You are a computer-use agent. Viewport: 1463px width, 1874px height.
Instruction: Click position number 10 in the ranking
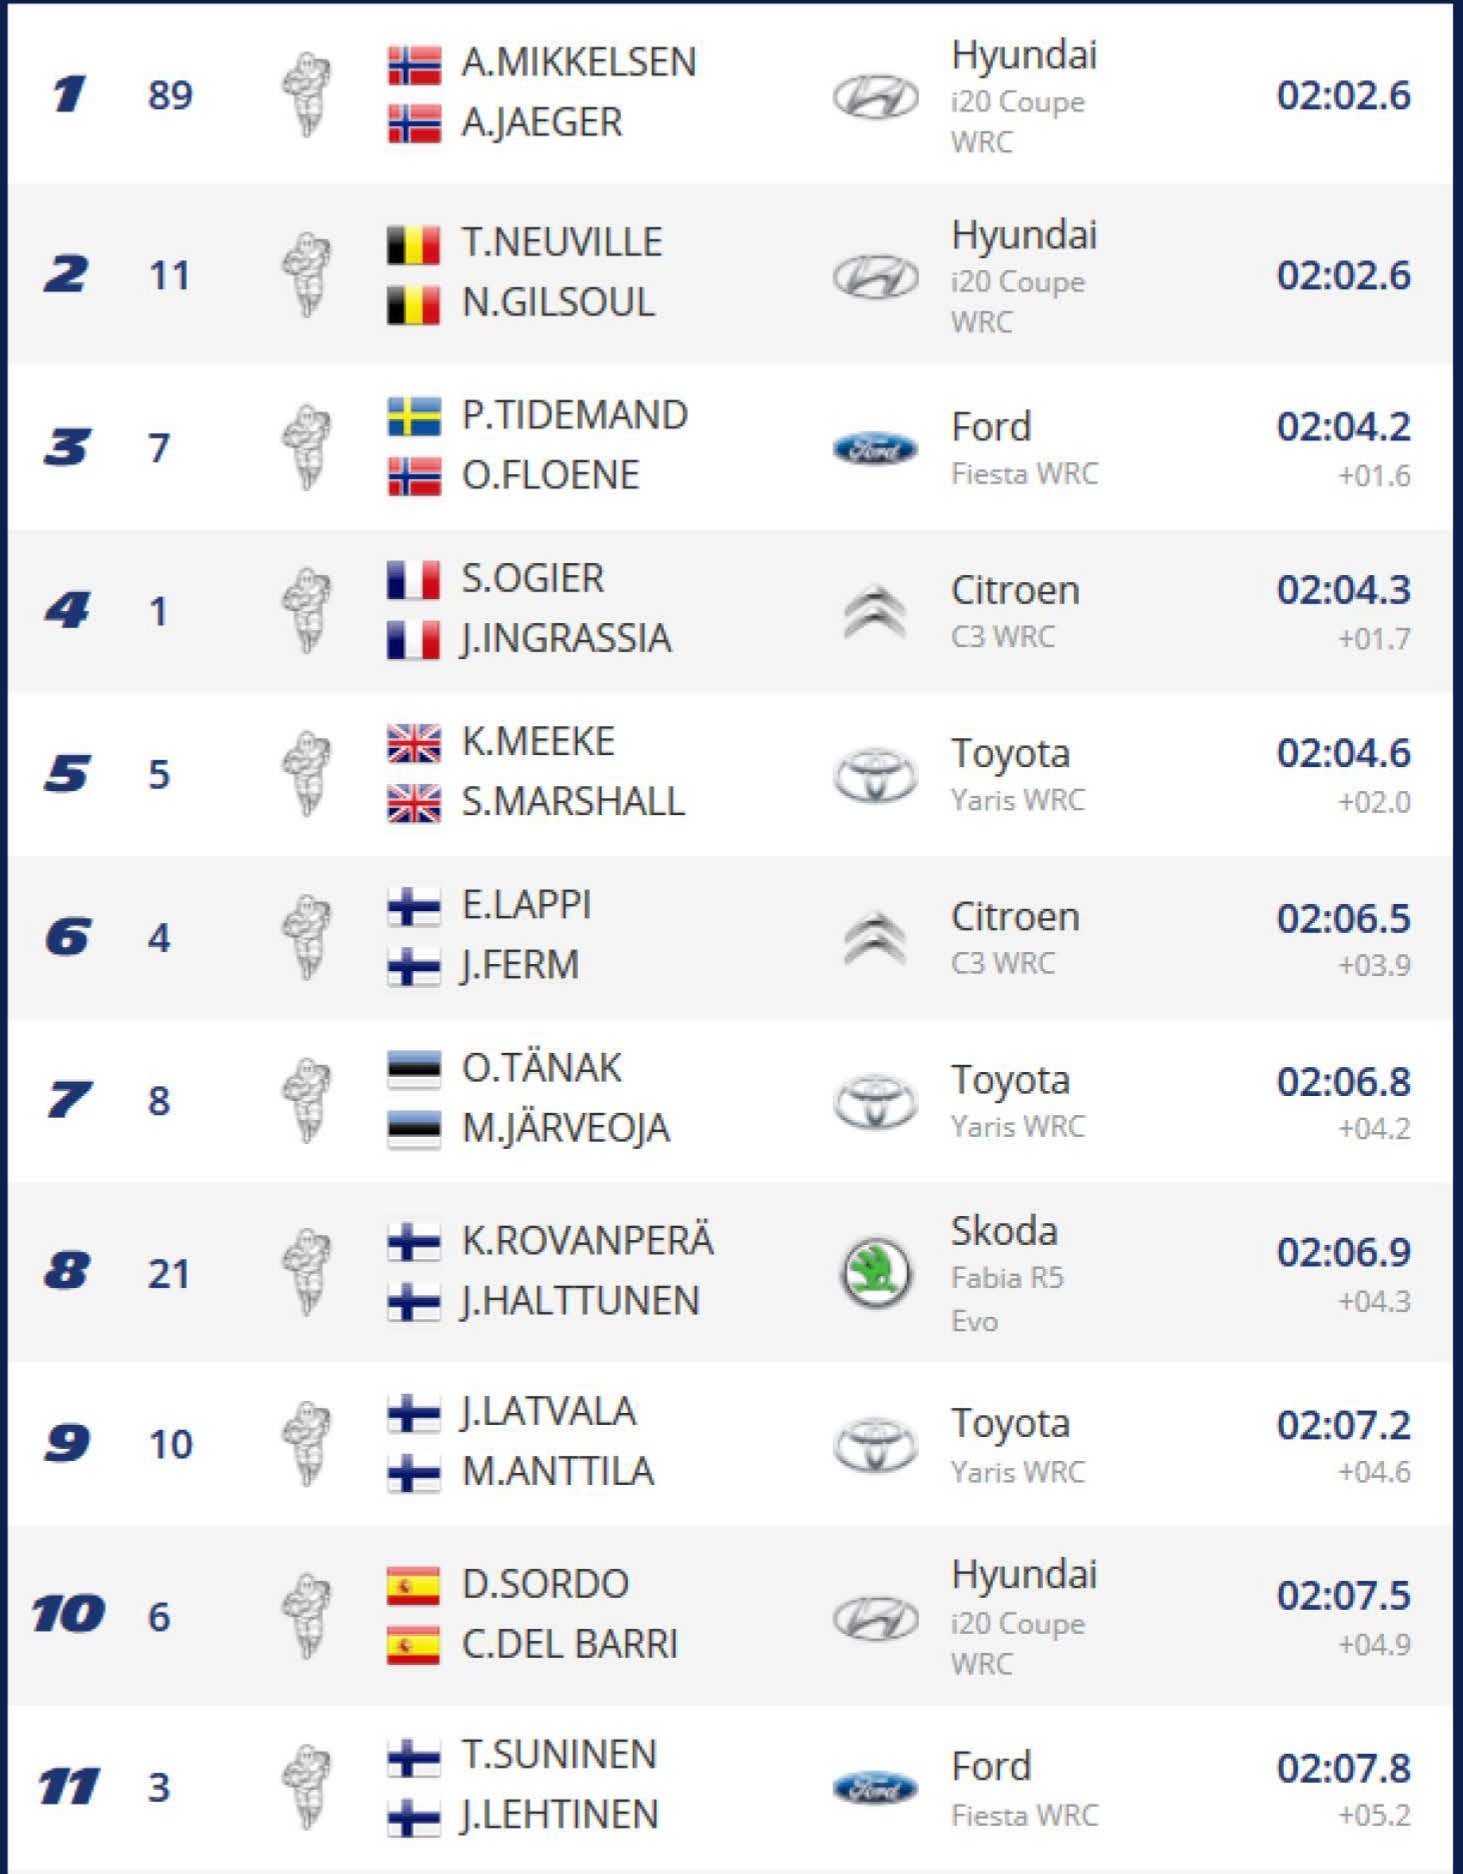(68, 1613)
